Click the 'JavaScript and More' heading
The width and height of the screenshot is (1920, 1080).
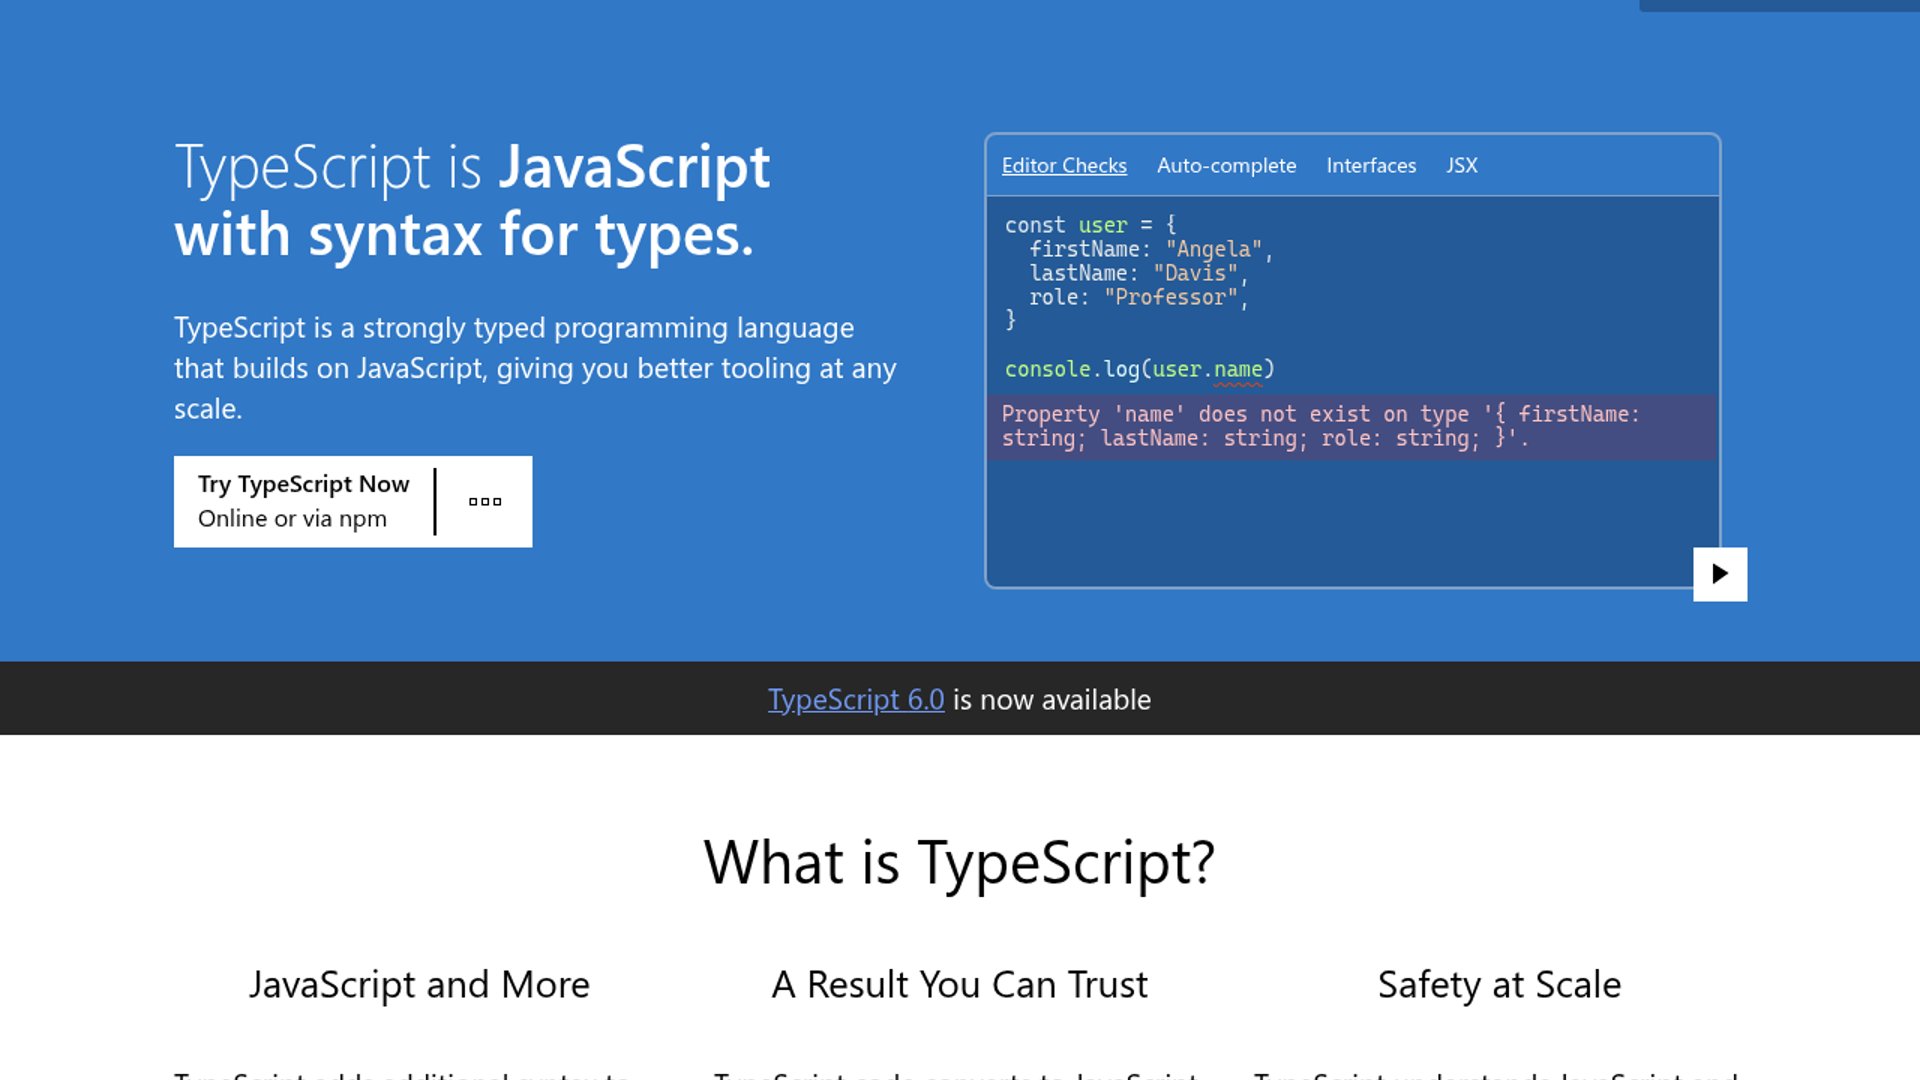[419, 985]
